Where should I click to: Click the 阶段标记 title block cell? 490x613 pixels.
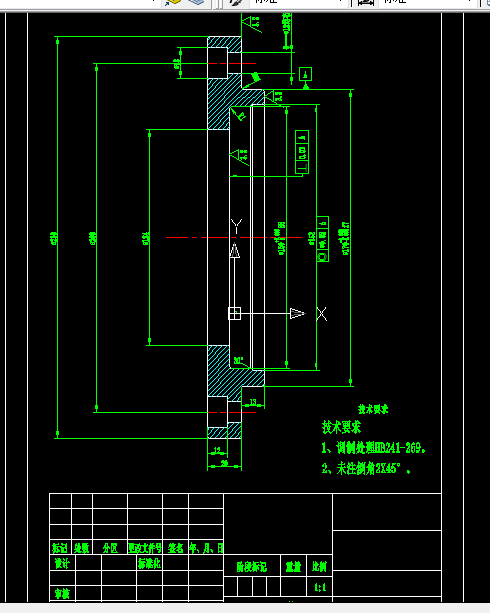[252, 566]
